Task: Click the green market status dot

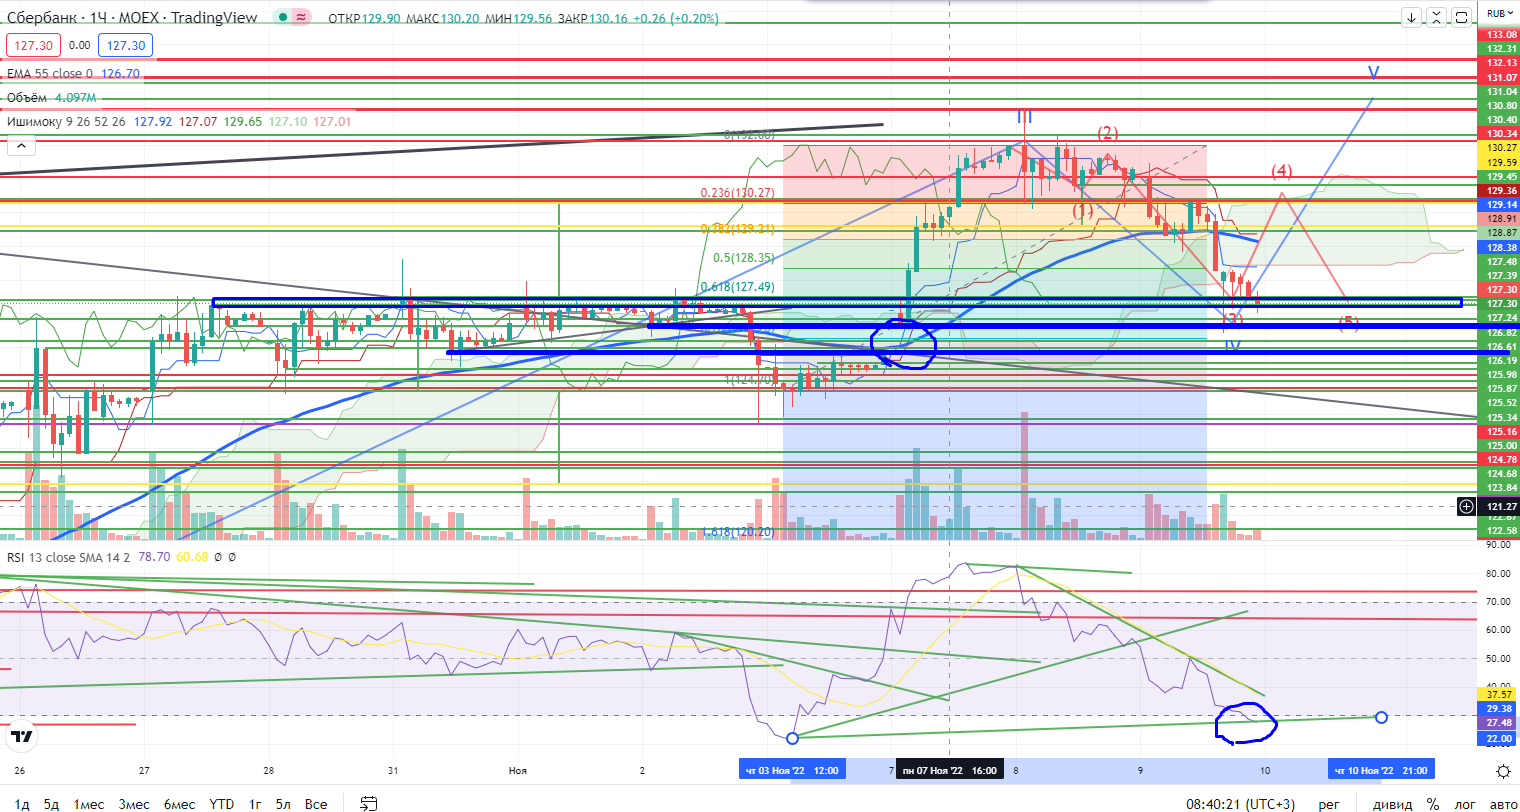Action: (284, 18)
